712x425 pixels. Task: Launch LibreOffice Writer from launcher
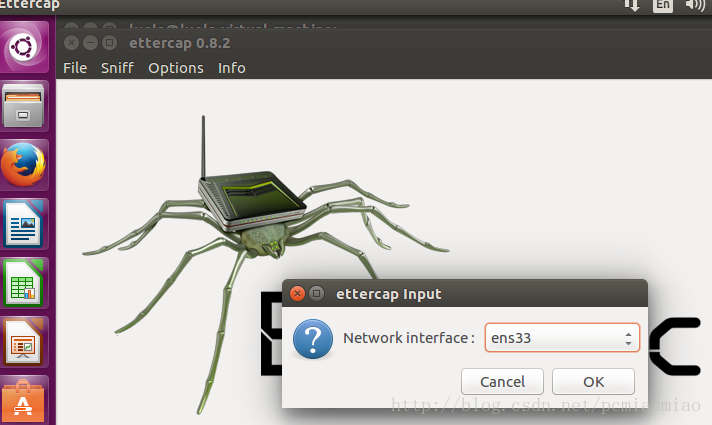[23, 224]
